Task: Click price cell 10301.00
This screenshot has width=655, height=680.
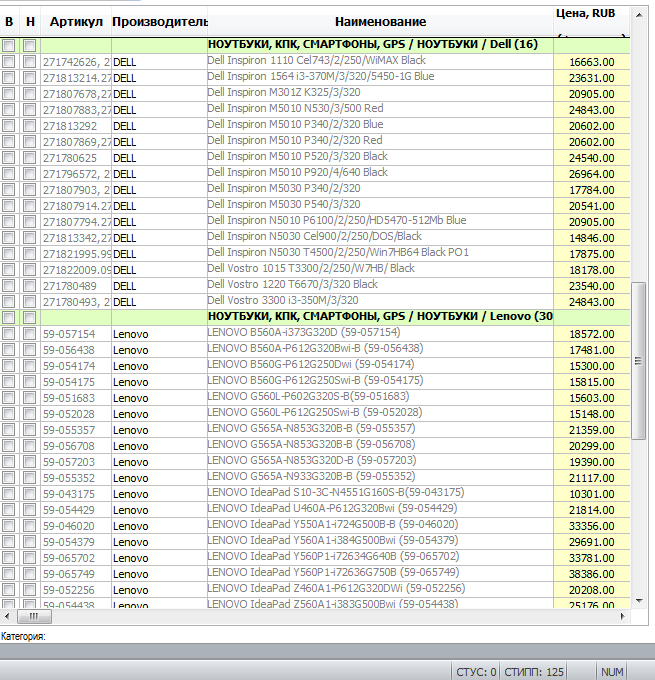Action: click(592, 494)
